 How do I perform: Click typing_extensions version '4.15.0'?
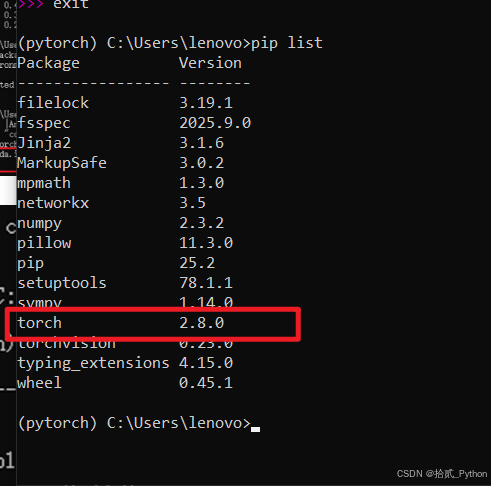206,363
